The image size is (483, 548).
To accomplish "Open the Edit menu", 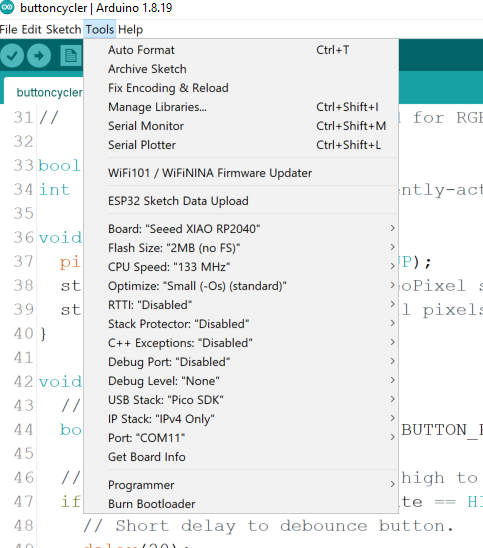I will [31, 29].
